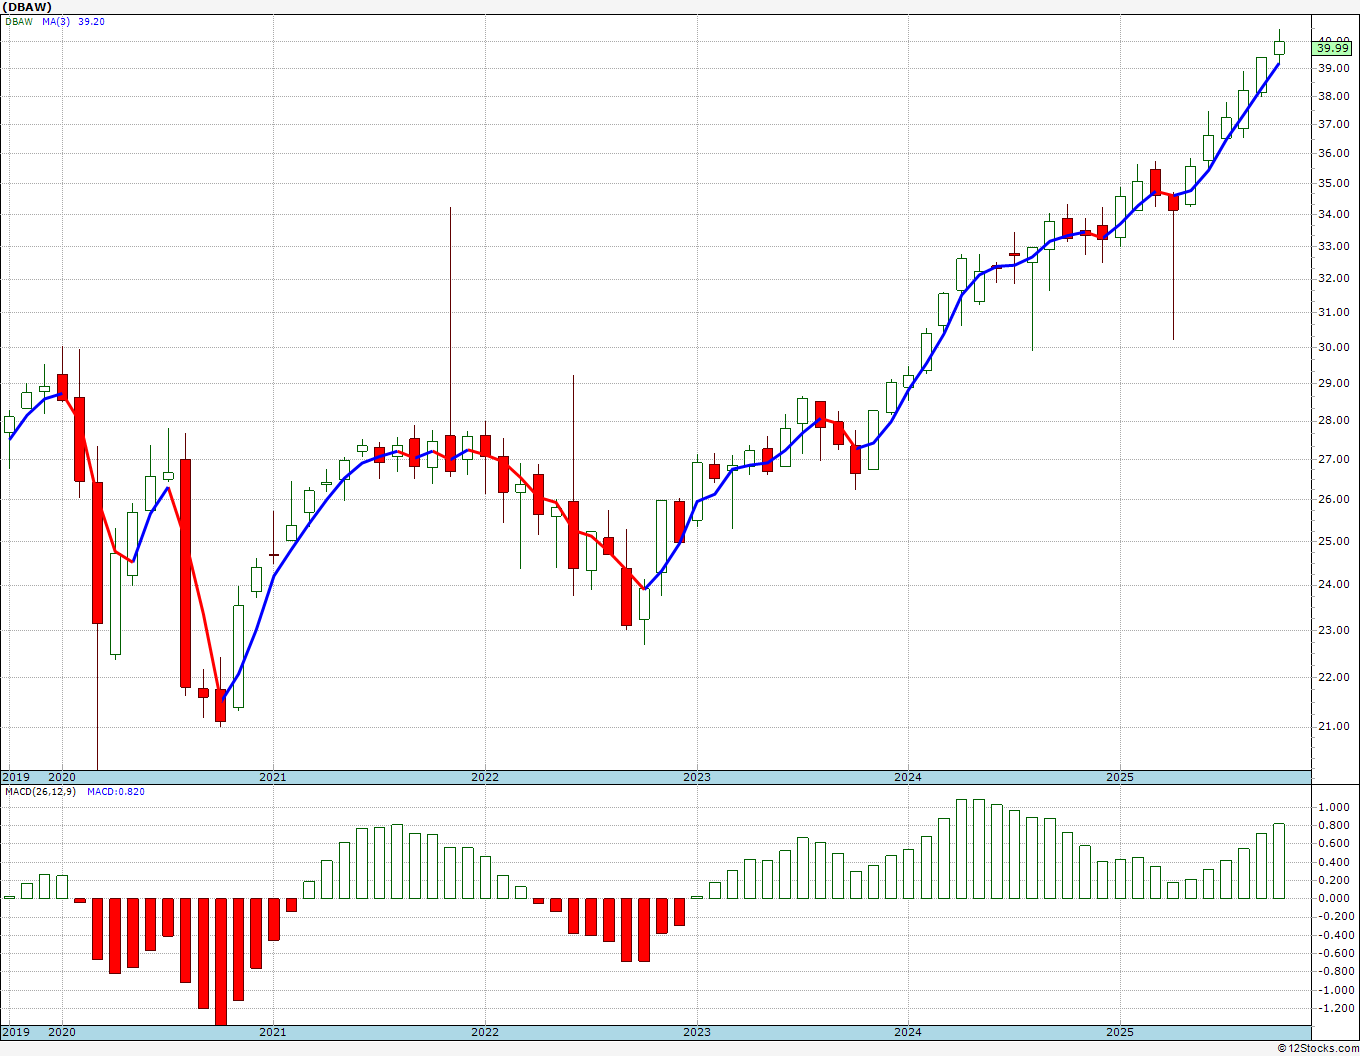Click the 30.00 price axis label

point(1334,347)
